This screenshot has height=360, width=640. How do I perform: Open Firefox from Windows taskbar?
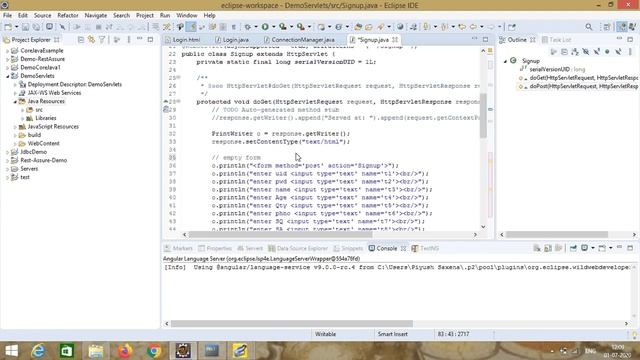(125, 351)
